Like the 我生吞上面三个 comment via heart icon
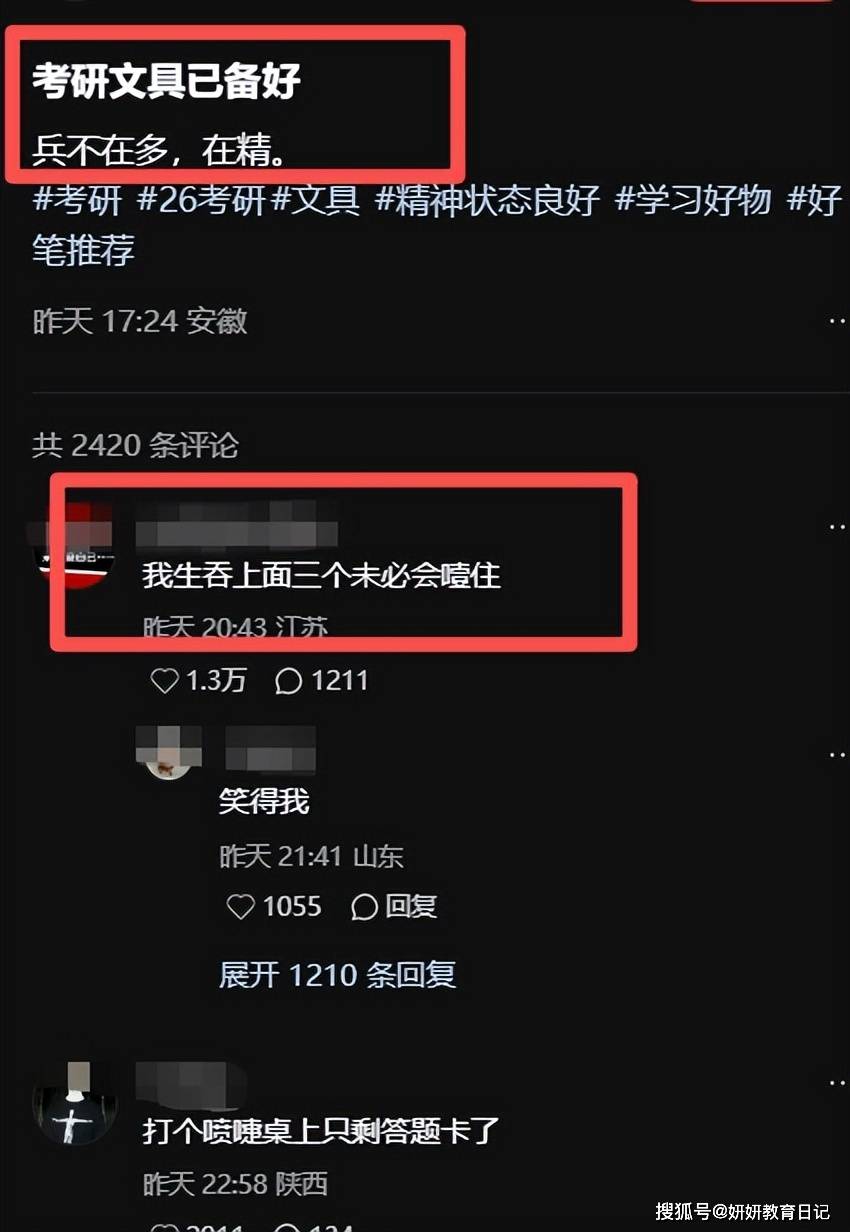Screen dimensions: 850x1232 point(165,681)
